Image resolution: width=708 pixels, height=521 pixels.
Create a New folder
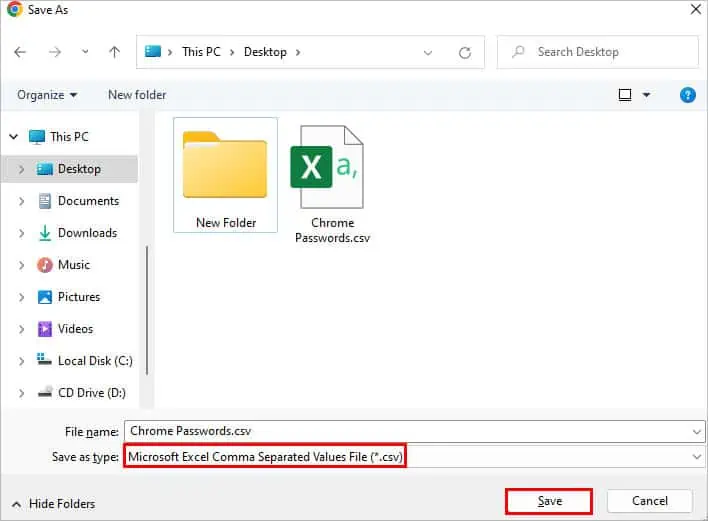pyautogui.click(x=137, y=95)
